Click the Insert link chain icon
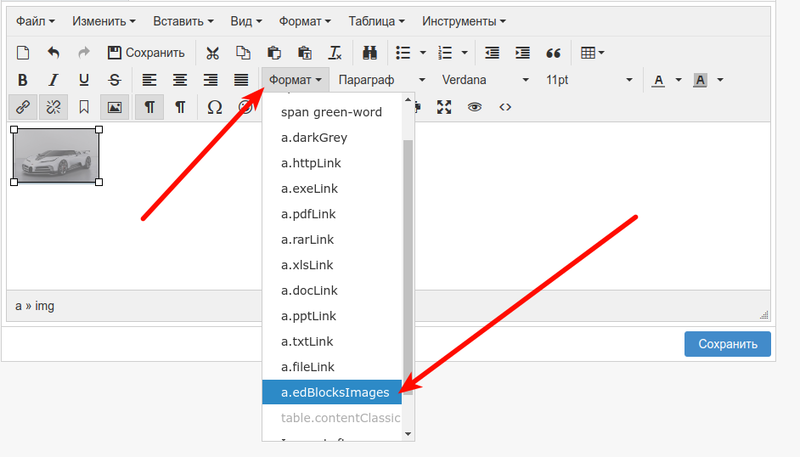This screenshot has height=457, width=800. point(22,107)
